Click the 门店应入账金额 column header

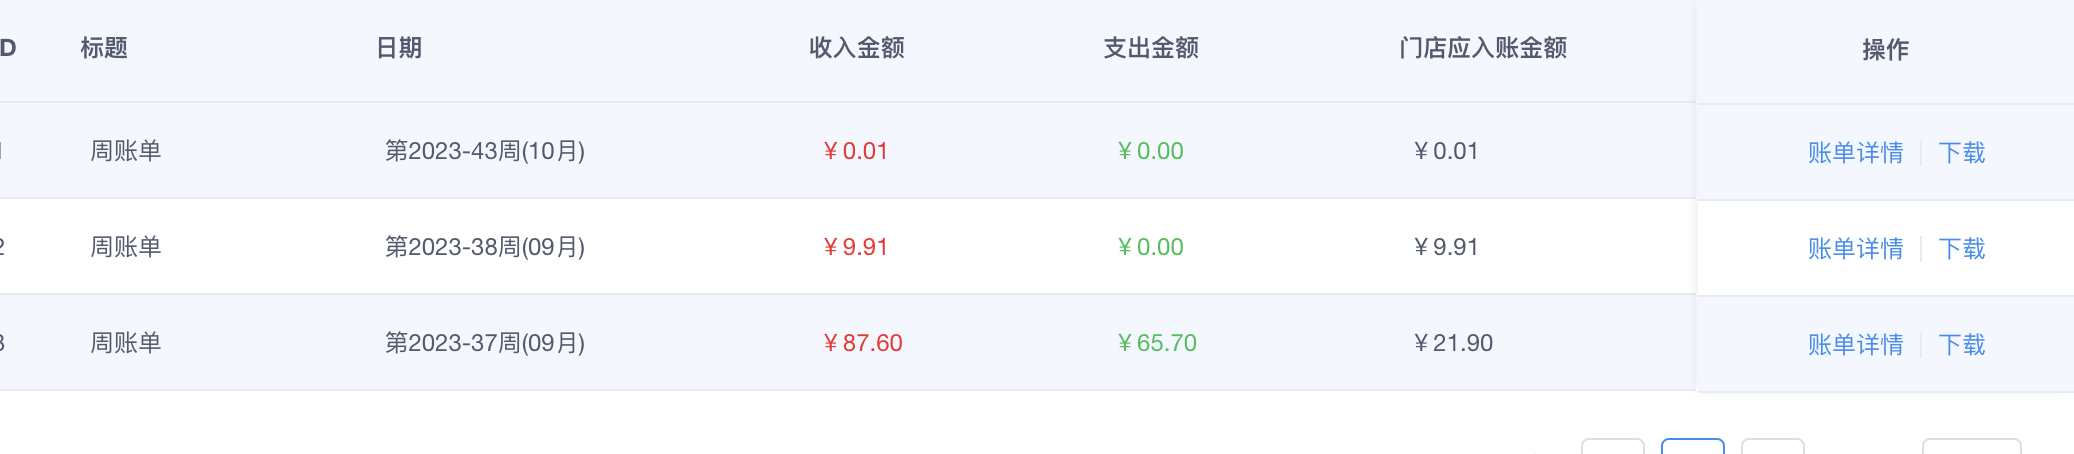(x=1483, y=48)
